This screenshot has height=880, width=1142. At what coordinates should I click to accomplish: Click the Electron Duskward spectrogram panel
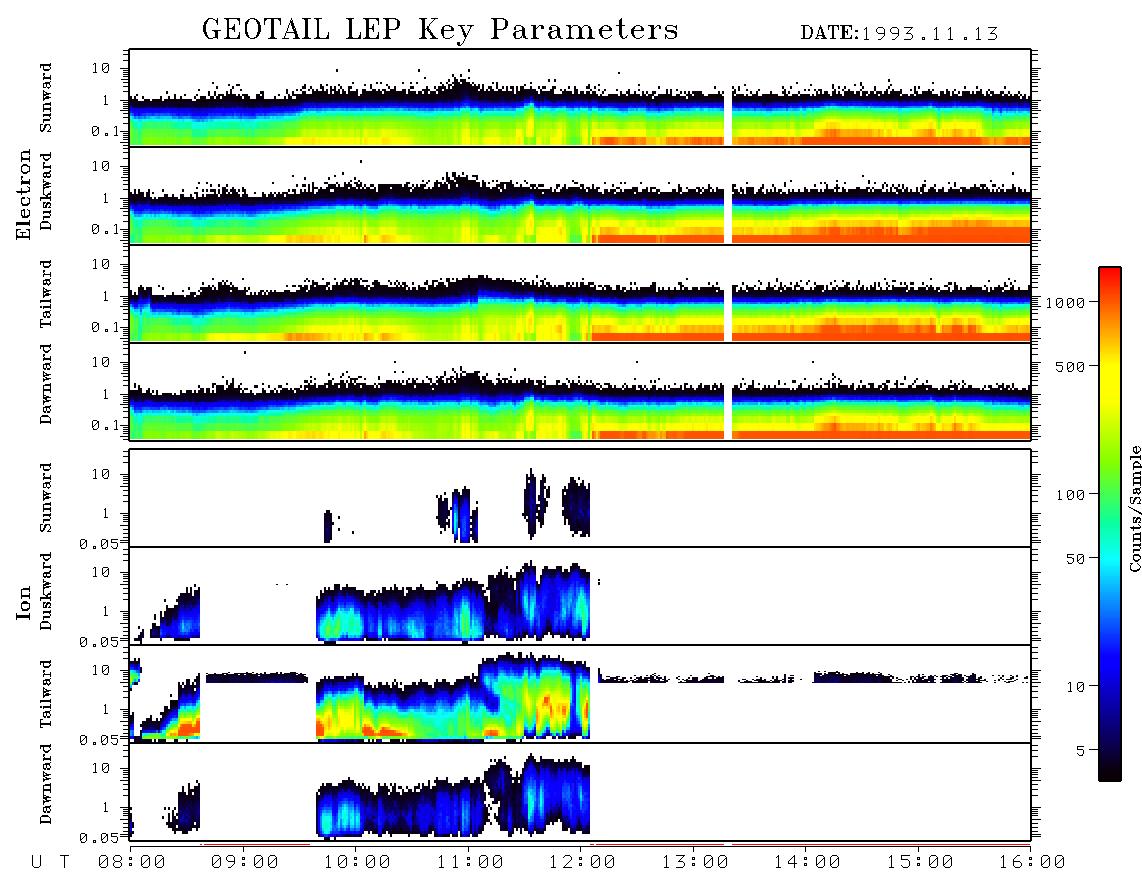coord(580,196)
